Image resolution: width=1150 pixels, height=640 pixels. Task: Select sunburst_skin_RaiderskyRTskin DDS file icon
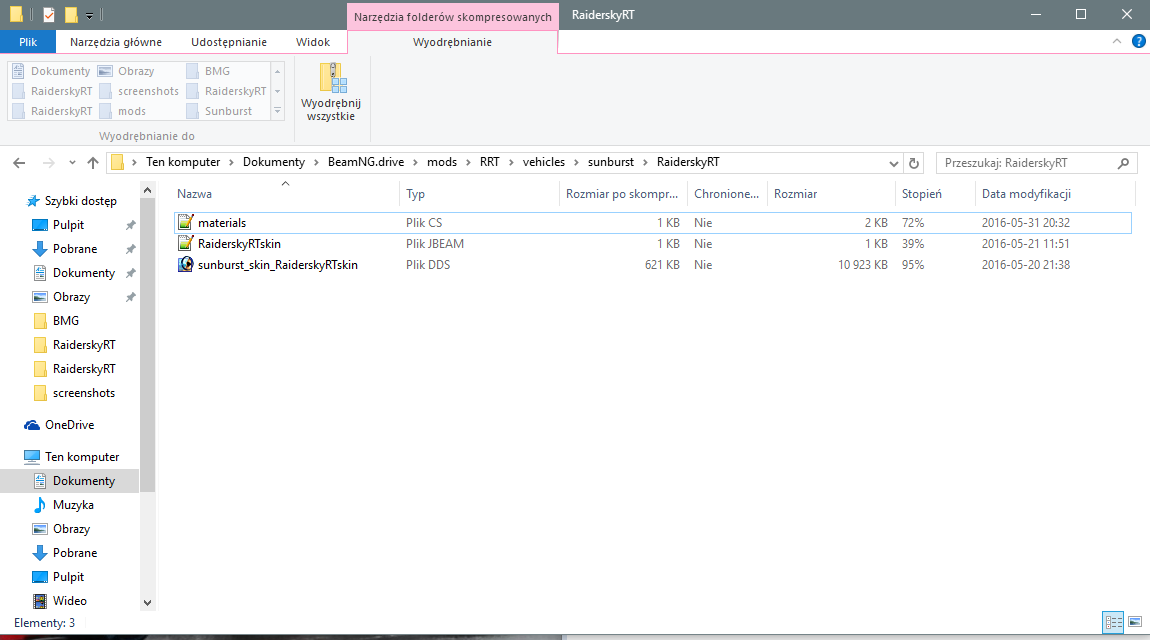click(x=186, y=265)
